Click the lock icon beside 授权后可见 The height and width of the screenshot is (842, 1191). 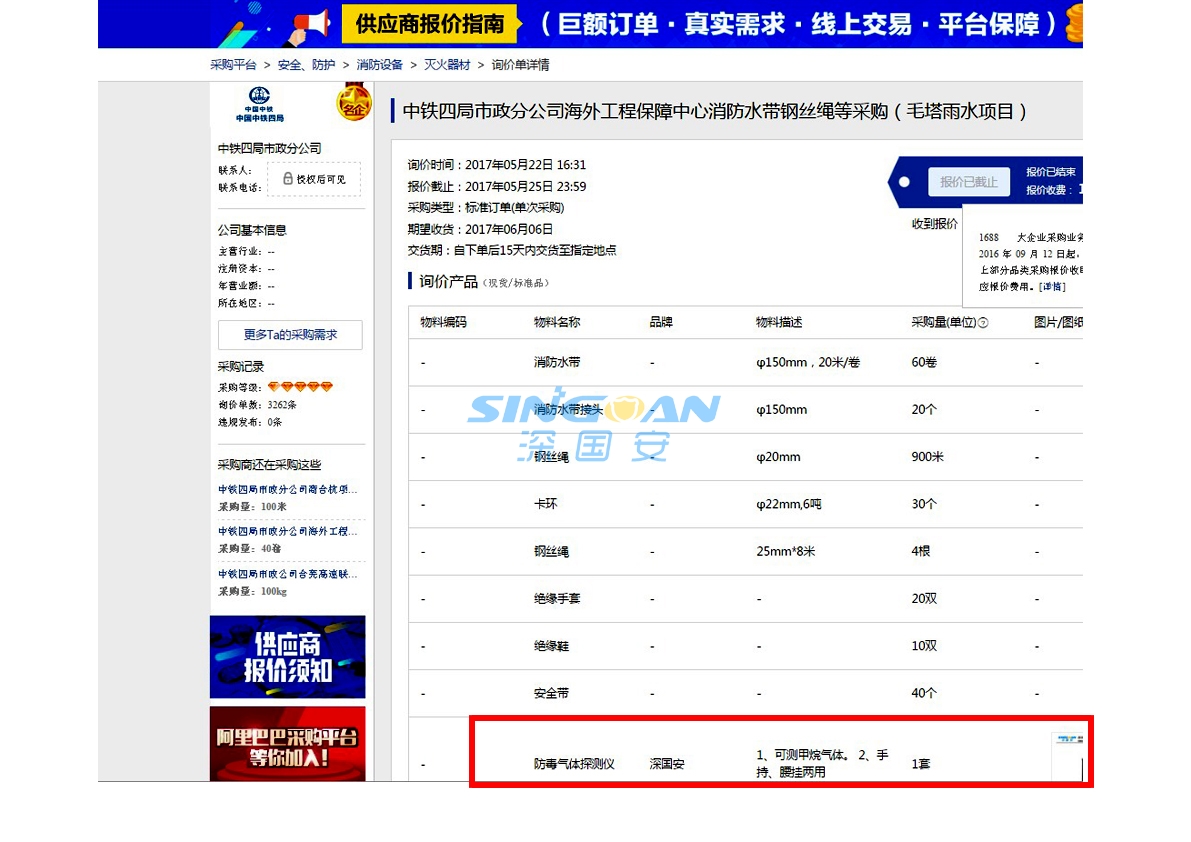[x=288, y=179]
